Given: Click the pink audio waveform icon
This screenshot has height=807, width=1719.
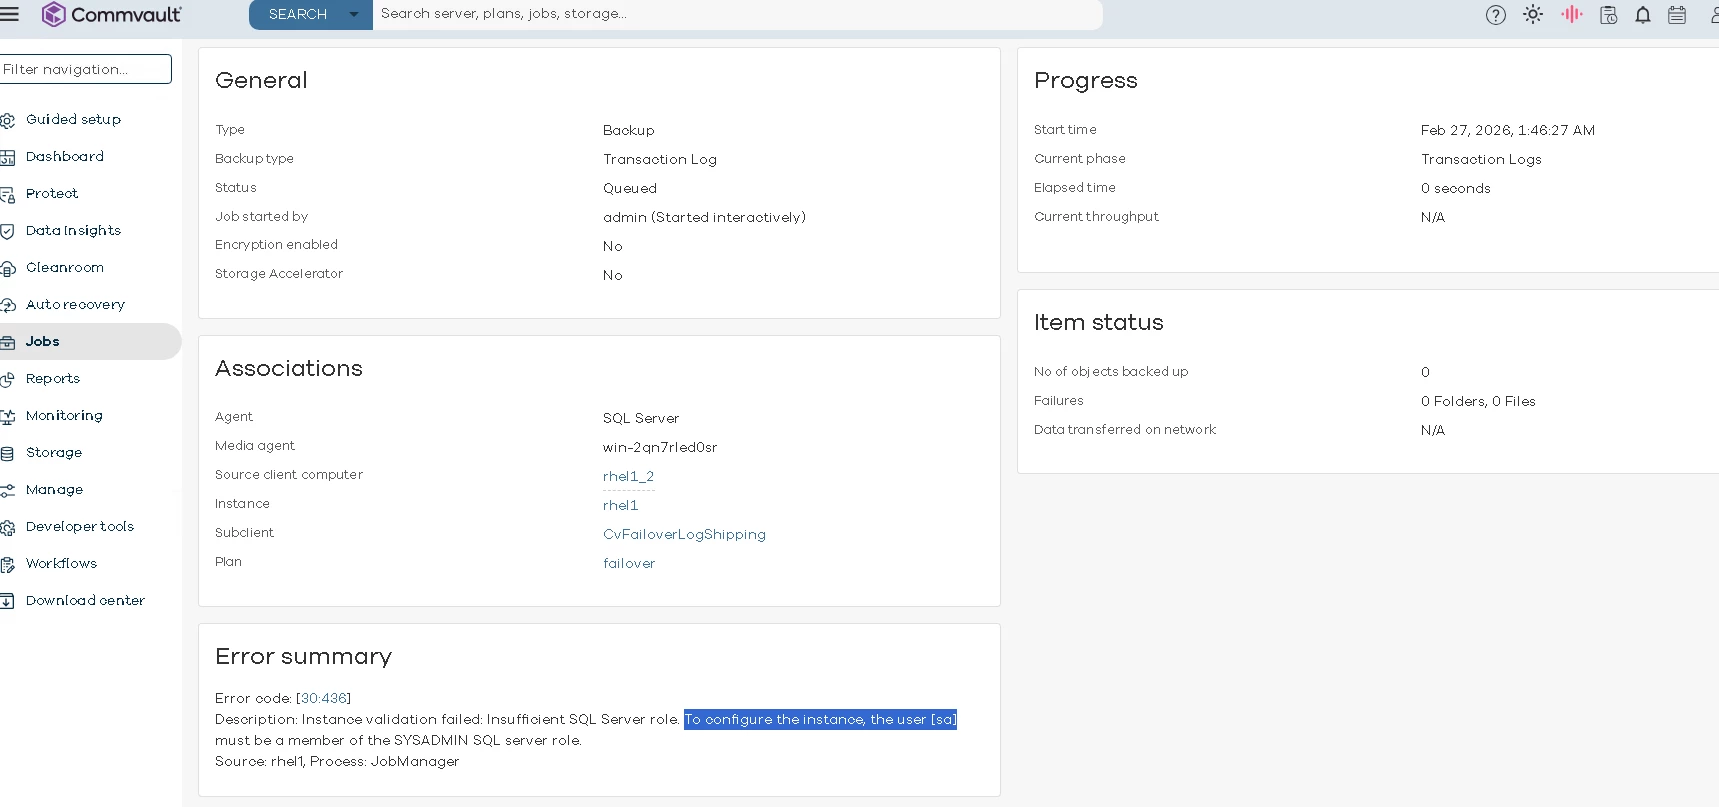Looking at the screenshot, I should 1571,15.
